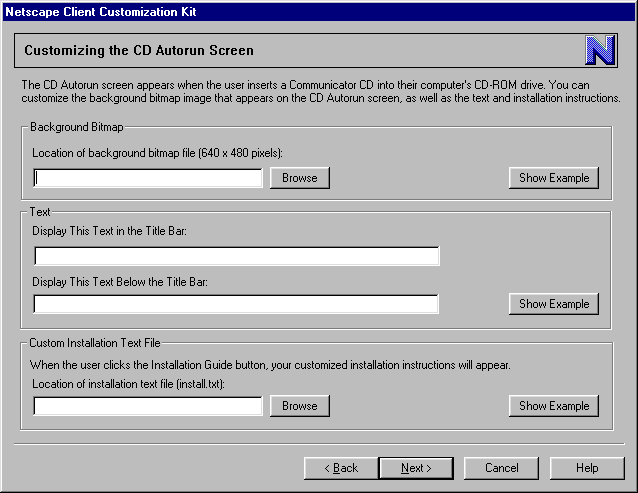
Task: Browse for the installation text file
Action: (x=299, y=406)
